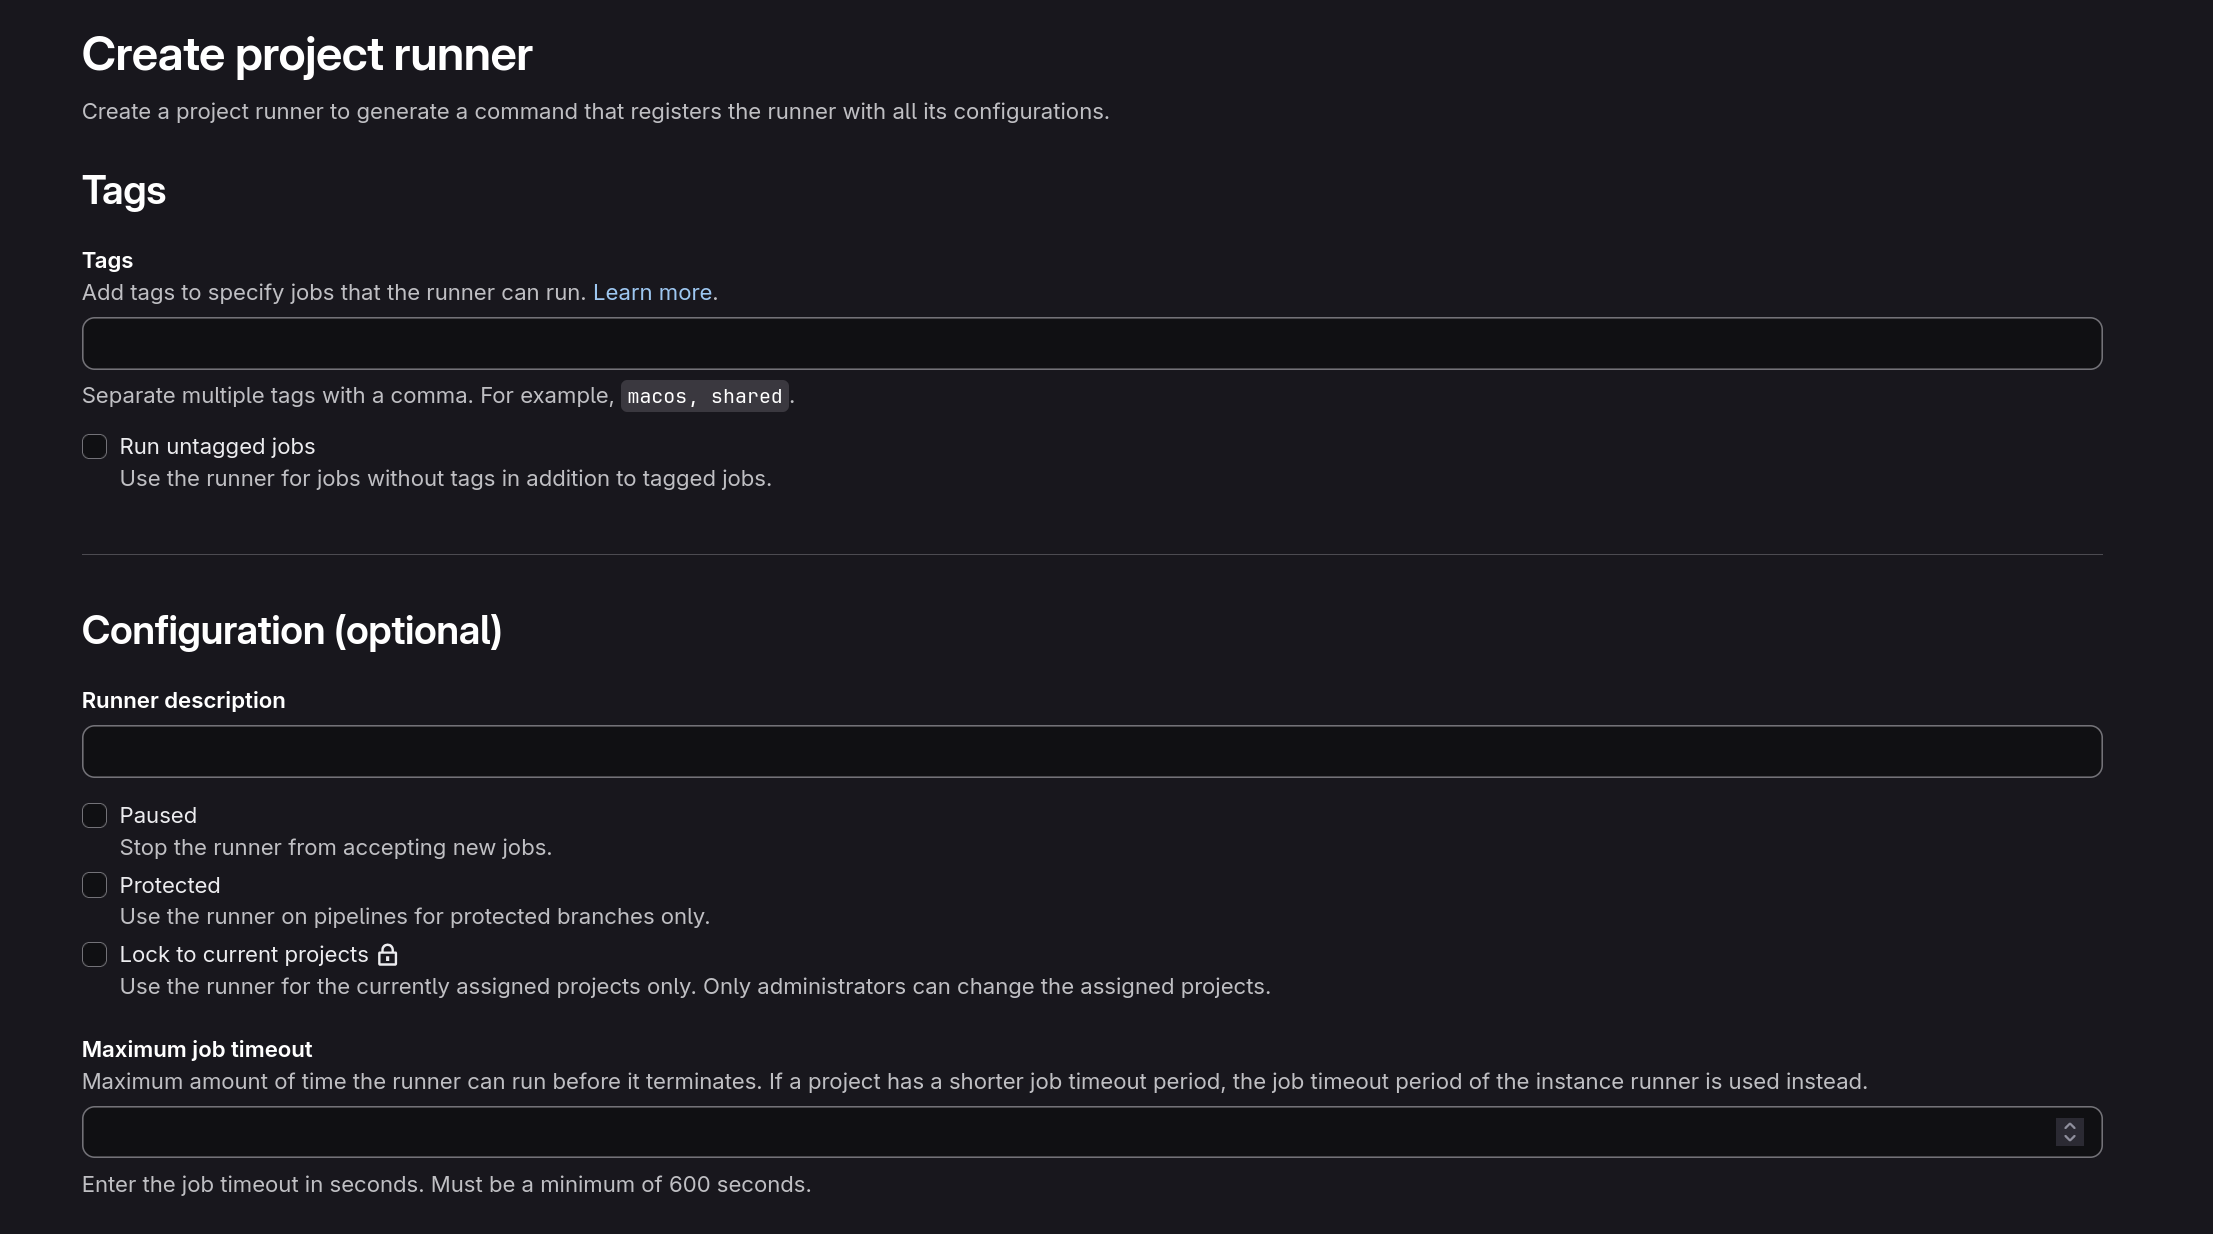Image resolution: width=2213 pixels, height=1234 pixels.
Task: Click the Runner description label
Action: click(x=184, y=700)
